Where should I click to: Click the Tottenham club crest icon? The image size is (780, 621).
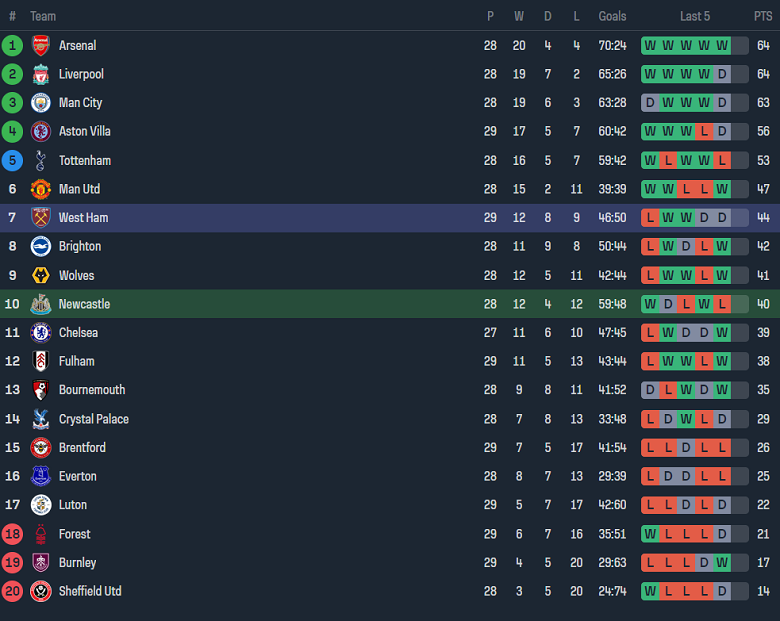40,160
